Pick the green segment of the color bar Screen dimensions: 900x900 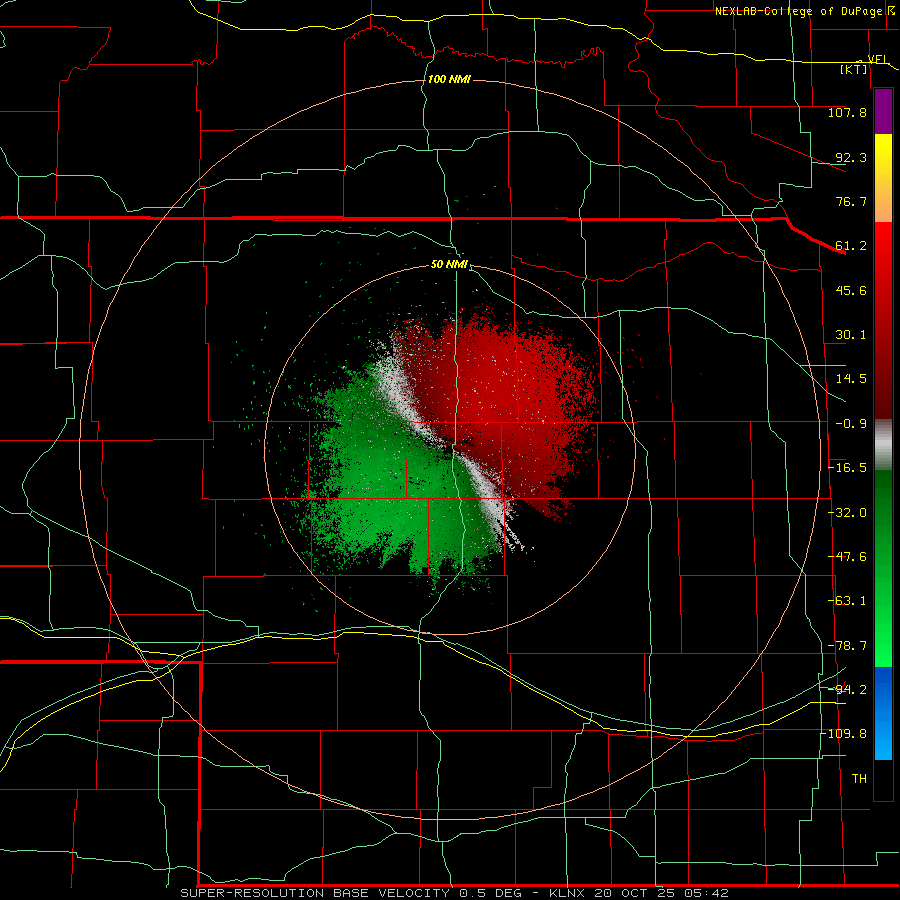coord(883,568)
